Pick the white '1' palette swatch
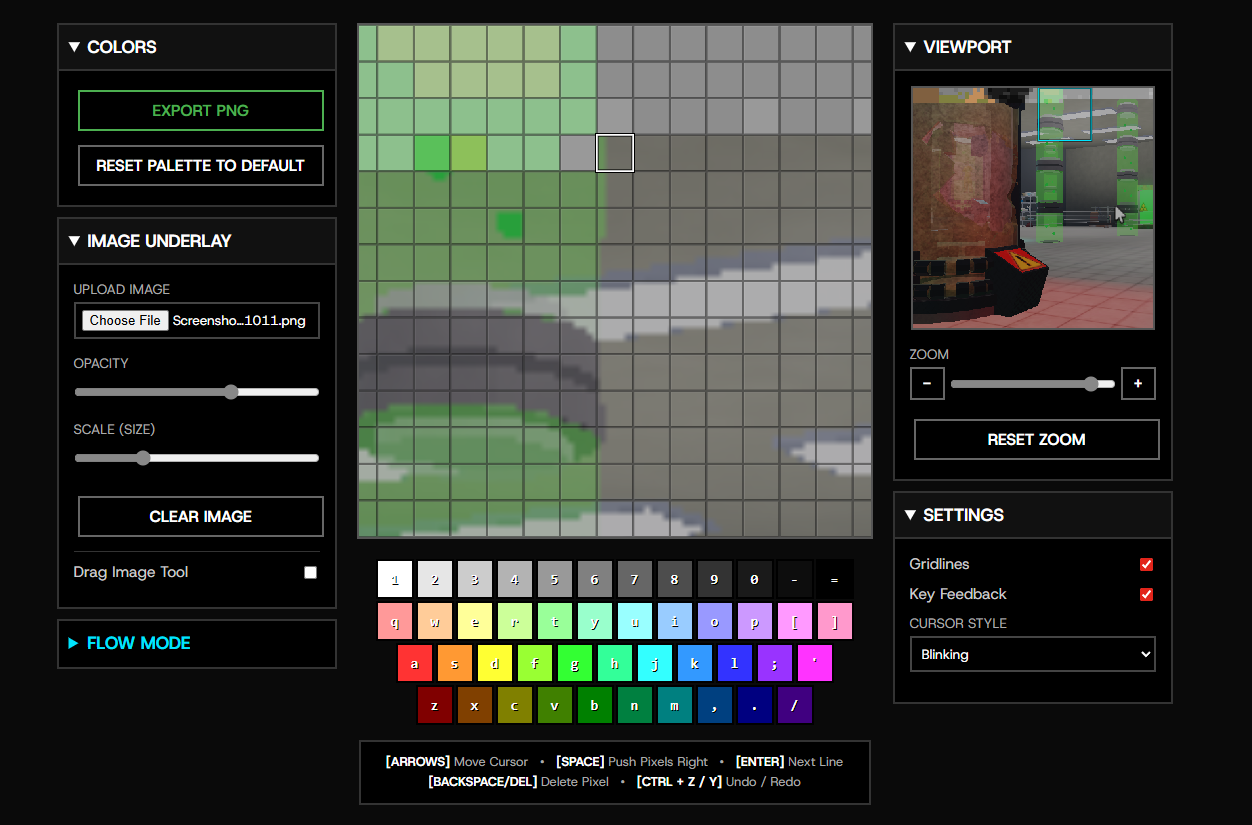1252x825 pixels. pos(394,579)
